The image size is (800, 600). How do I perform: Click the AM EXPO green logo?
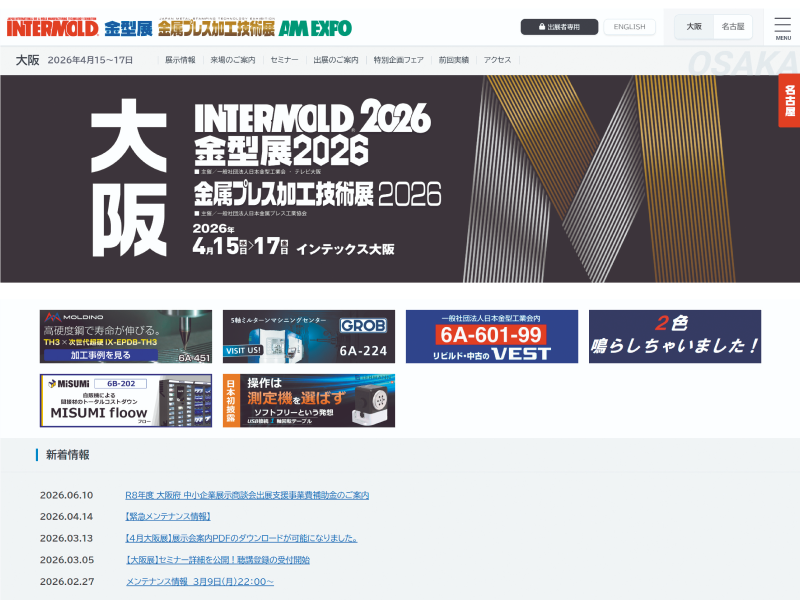click(315, 29)
